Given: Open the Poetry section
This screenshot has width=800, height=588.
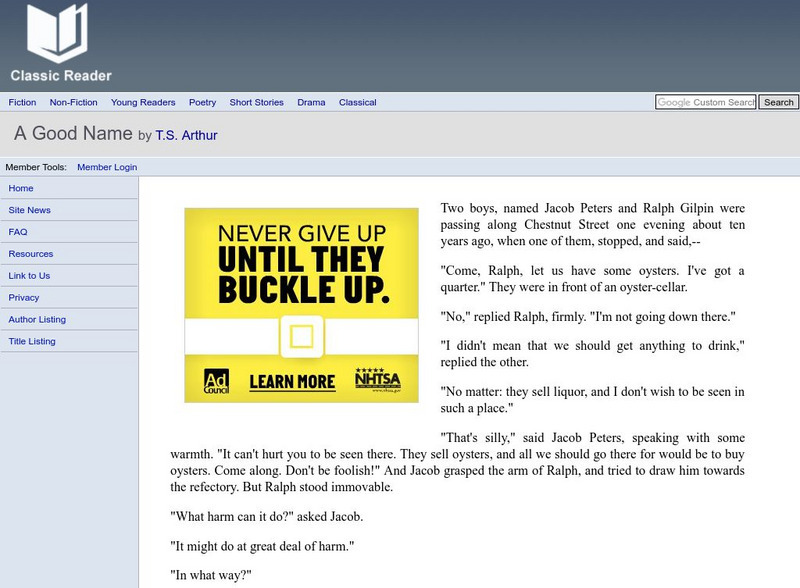Looking at the screenshot, I should tap(203, 102).
